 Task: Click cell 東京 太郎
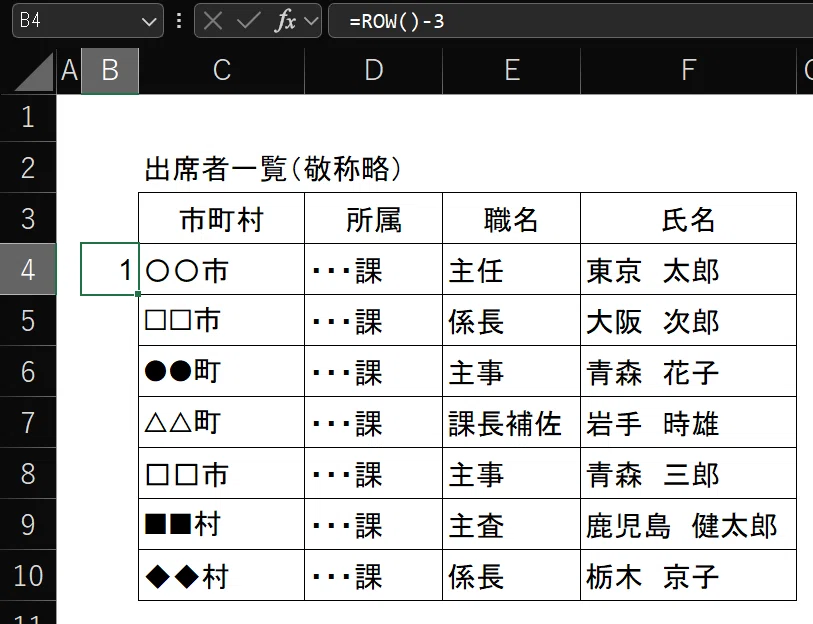[688, 269]
